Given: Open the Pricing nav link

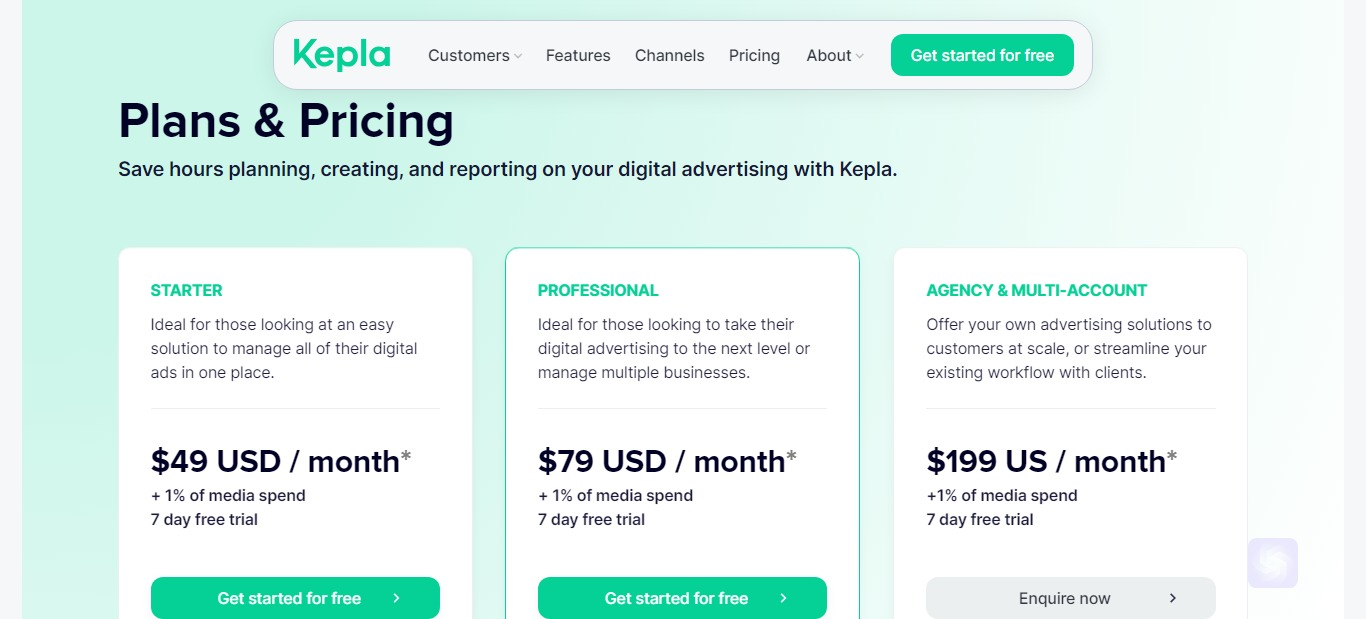Looking at the screenshot, I should click(x=754, y=55).
